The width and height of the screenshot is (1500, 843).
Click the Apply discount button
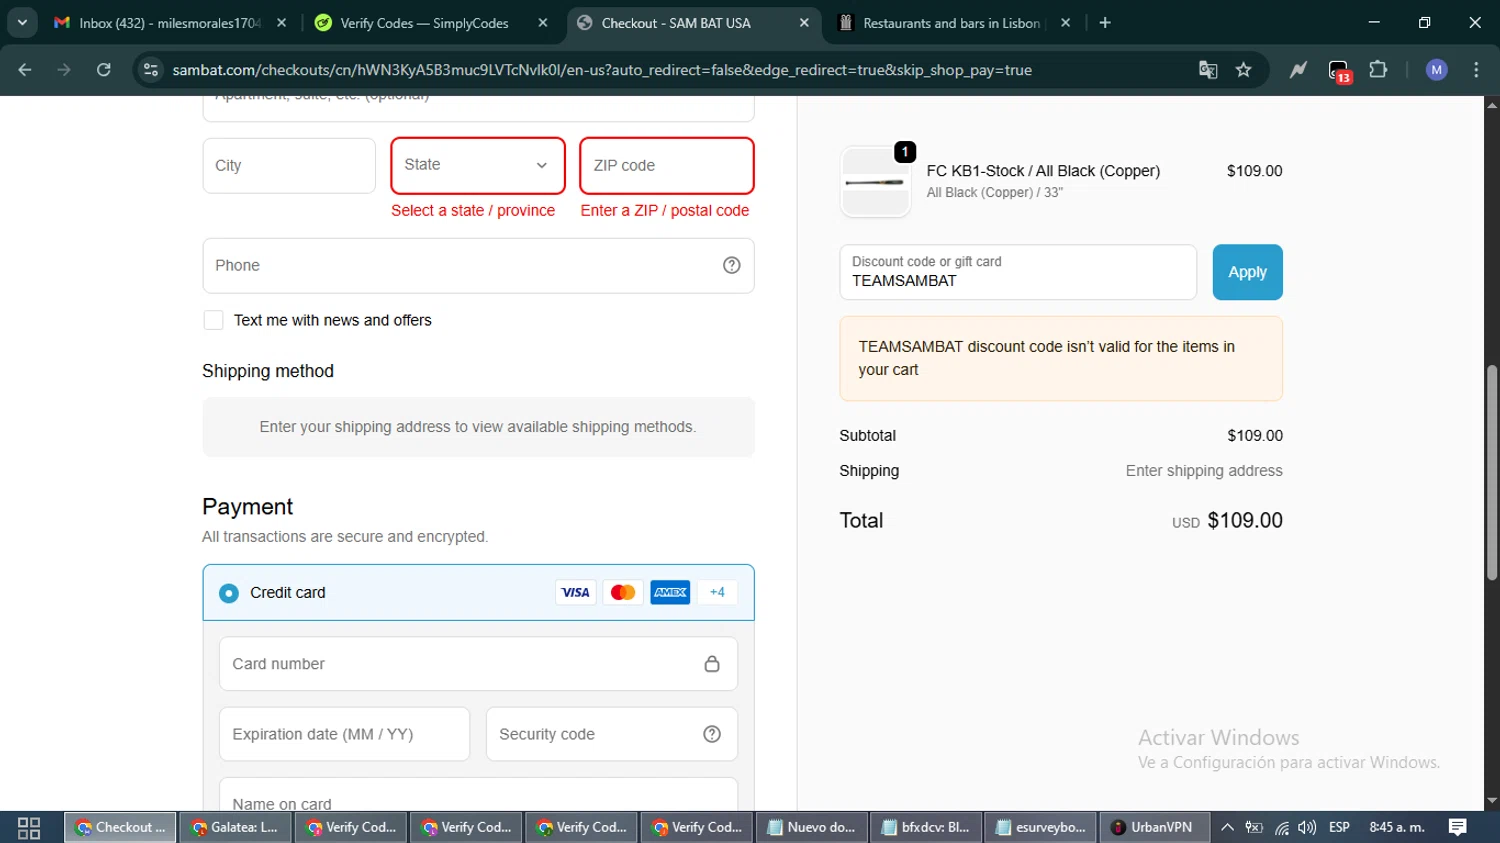[x=1247, y=272]
